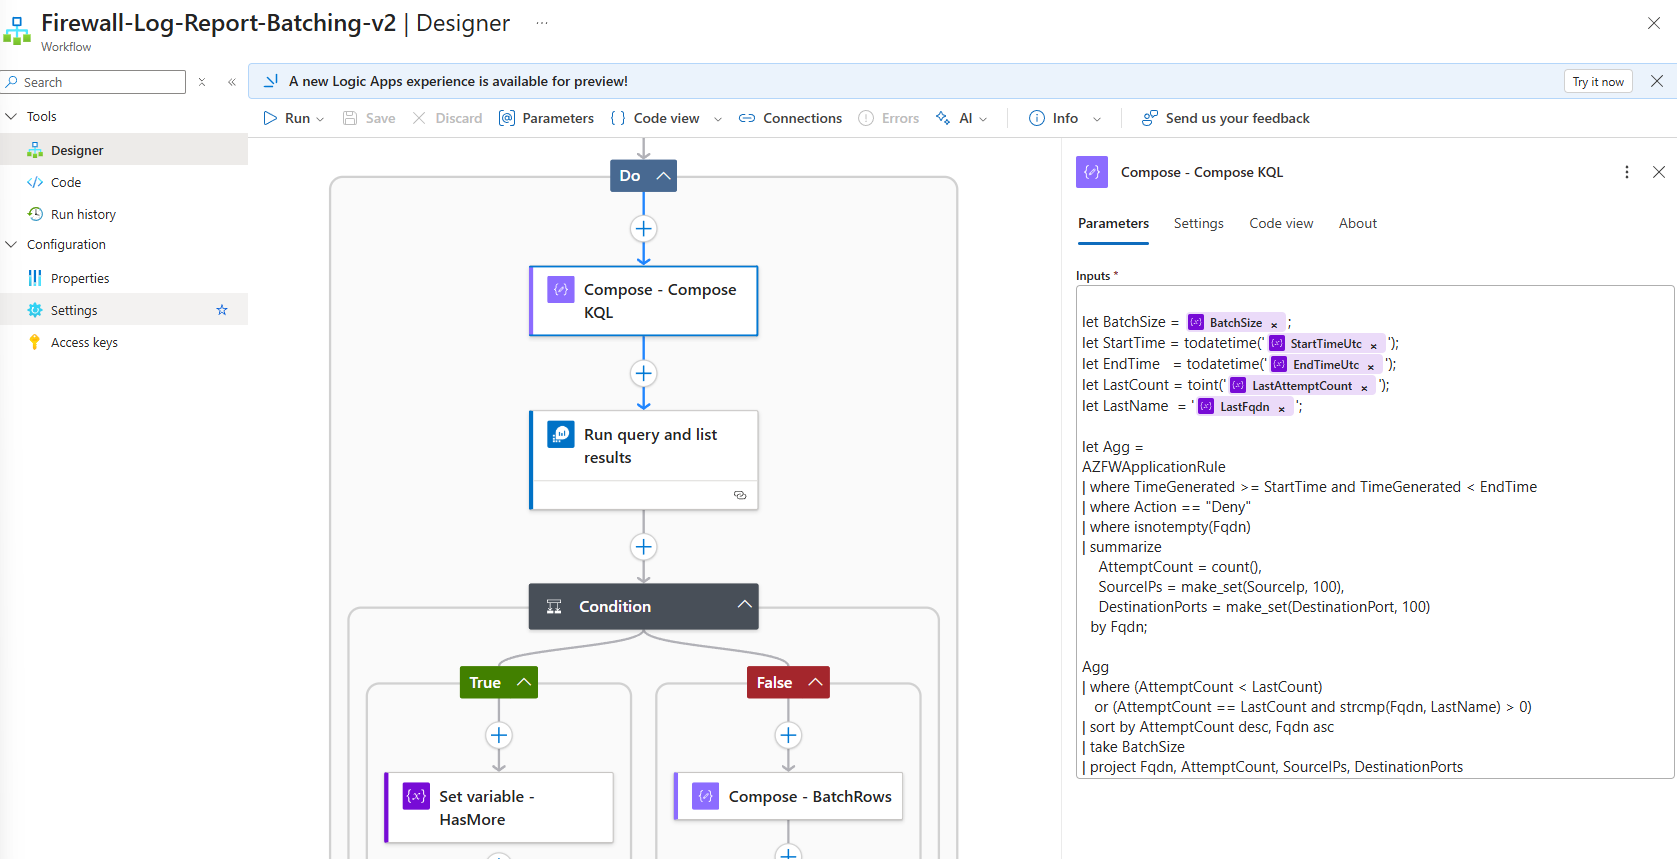Expand the AI dropdown menu
This screenshot has width=1677, height=859.
(x=983, y=119)
